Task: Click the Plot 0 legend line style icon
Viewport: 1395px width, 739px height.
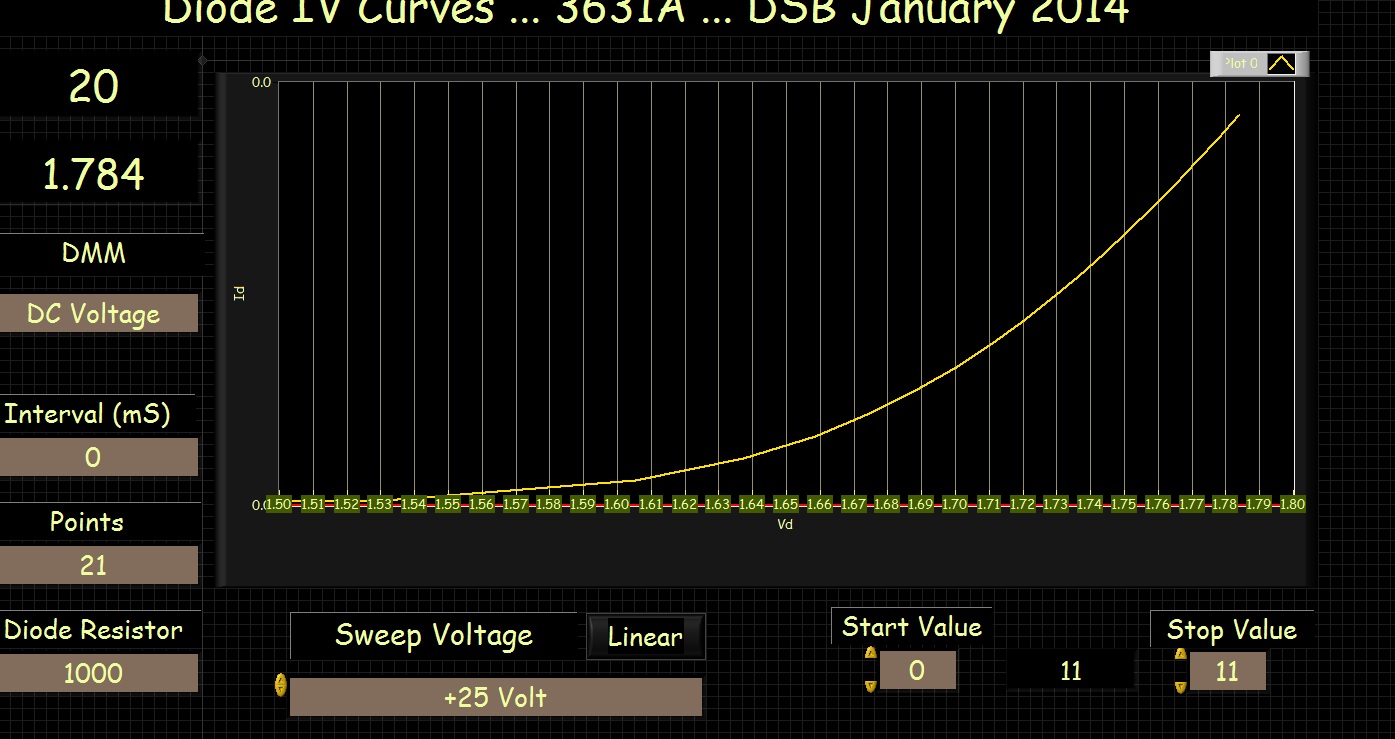Action: [1281, 64]
